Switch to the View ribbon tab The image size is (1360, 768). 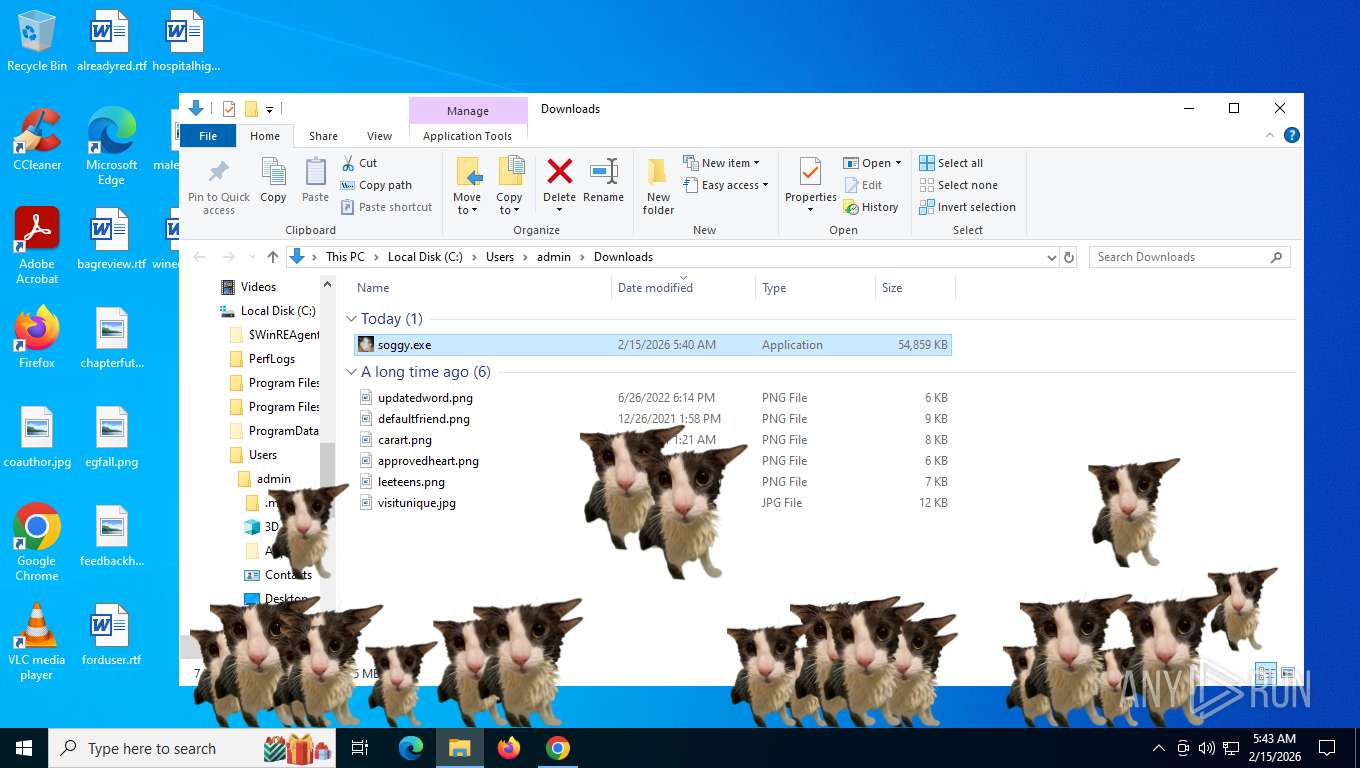(379, 136)
